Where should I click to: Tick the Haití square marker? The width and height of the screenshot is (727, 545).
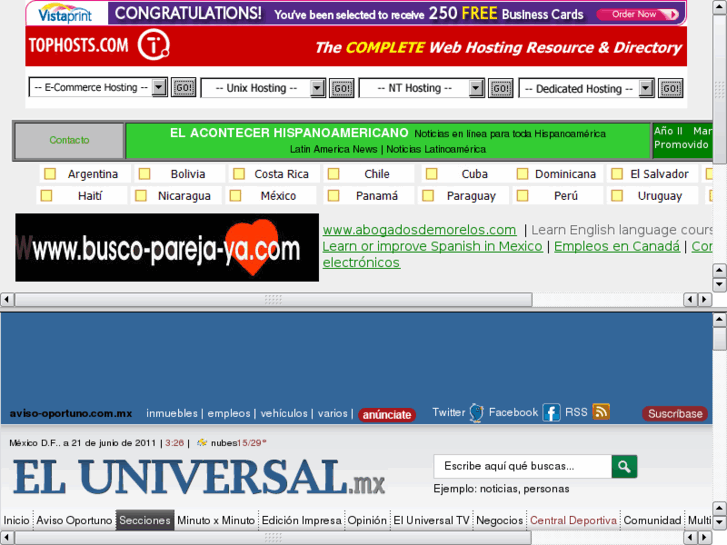pyautogui.click(x=46, y=196)
